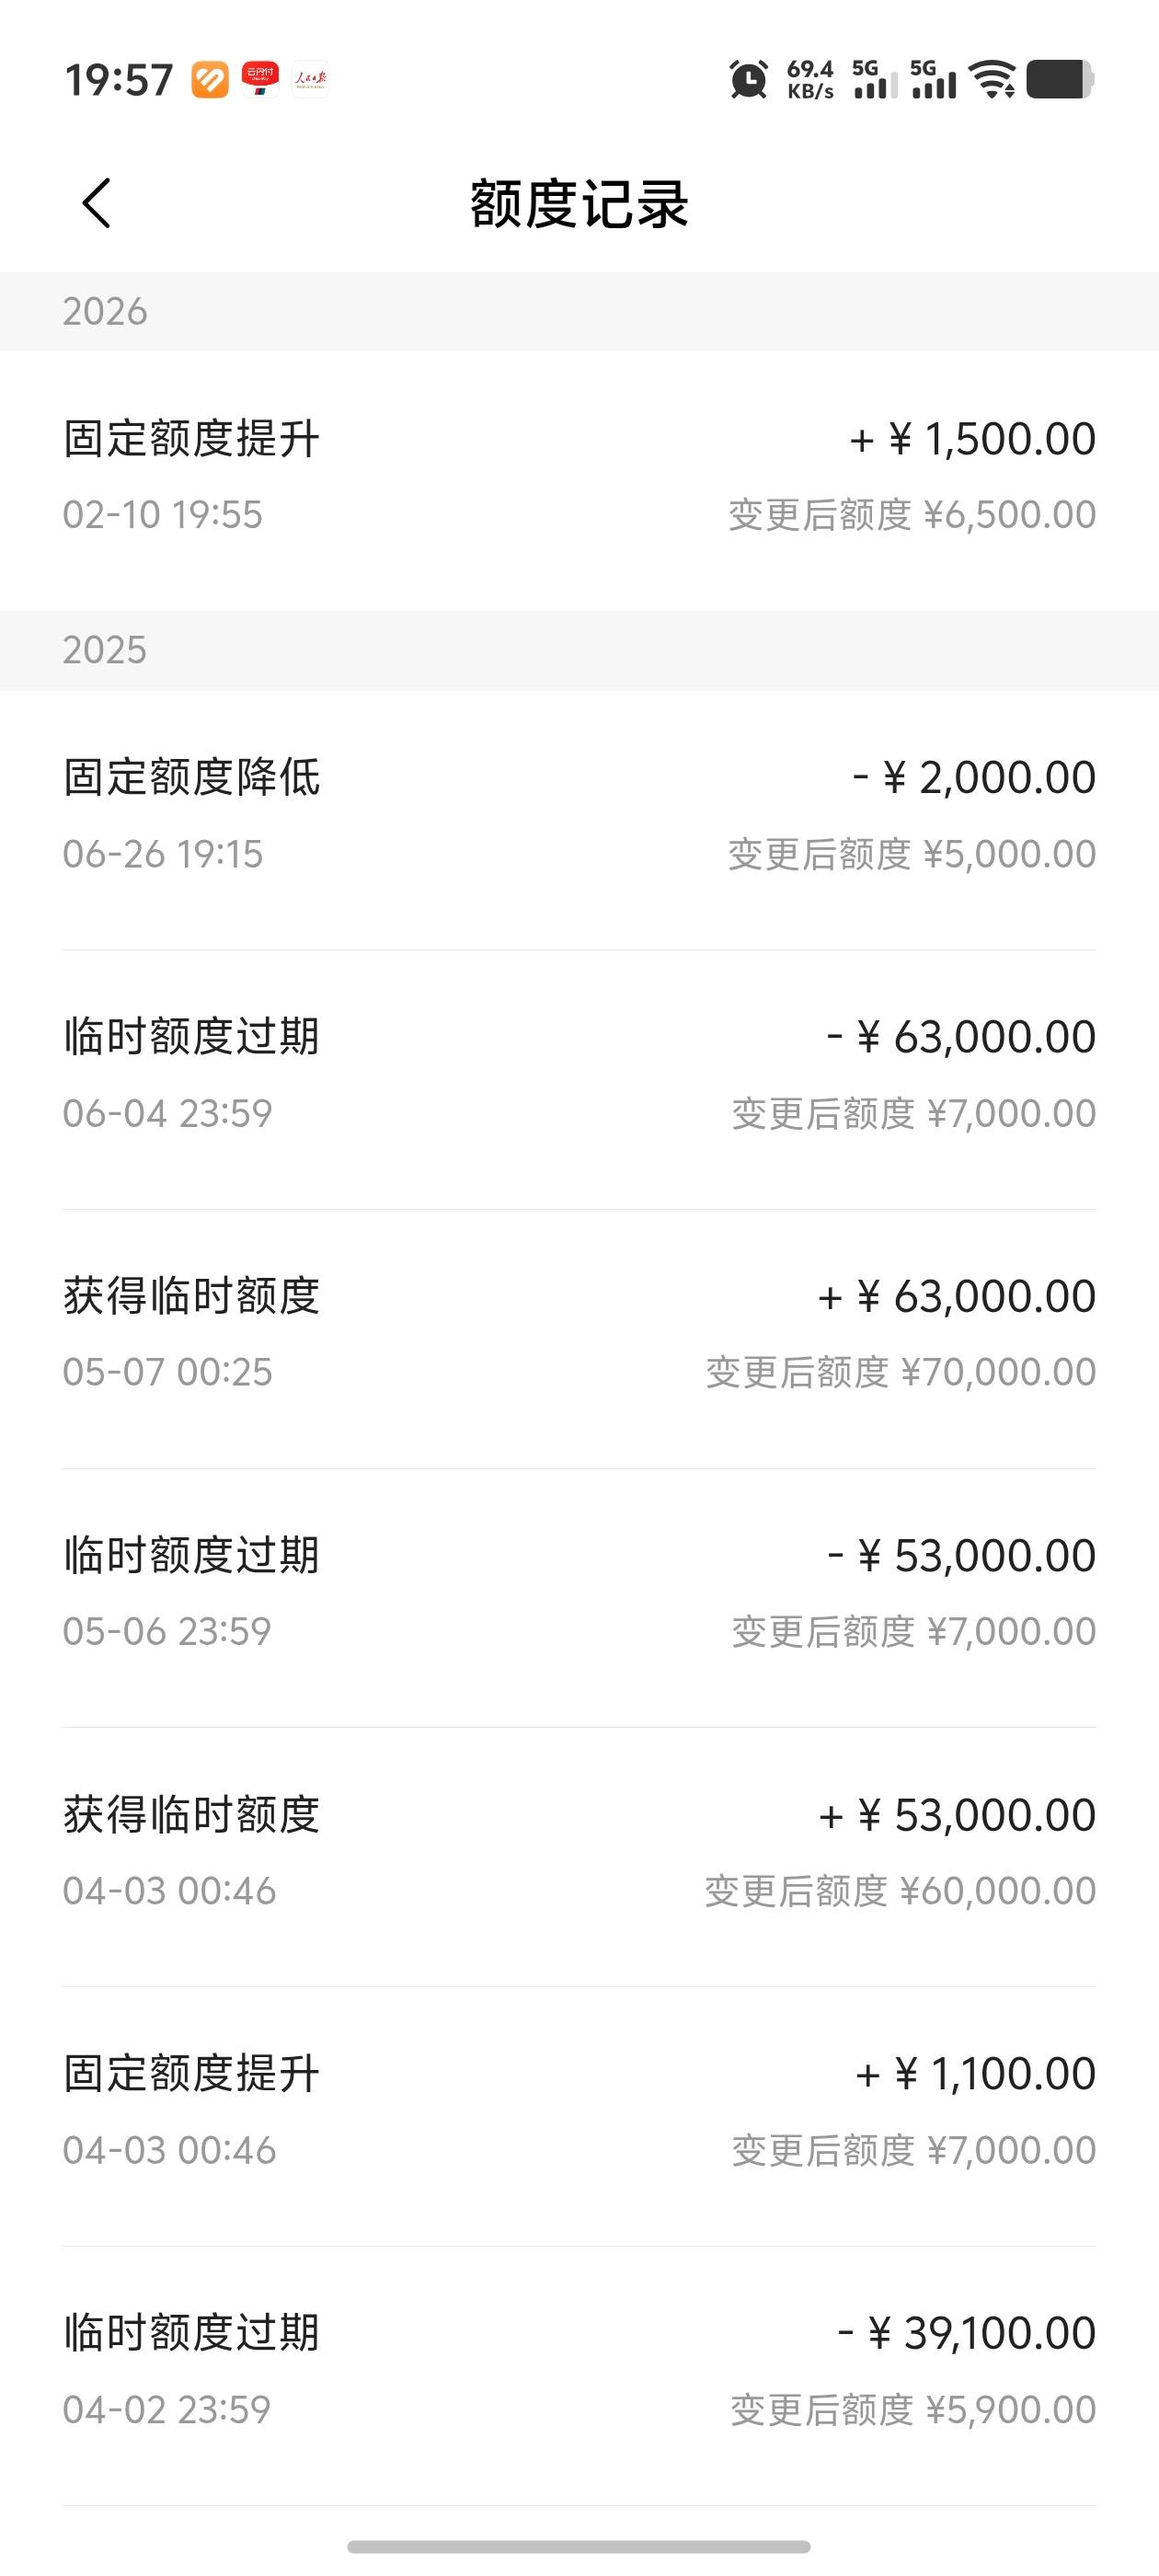The width and height of the screenshot is (1159, 2576).
Task: Open the 02-10 固定额度提升 record
Action: (x=579, y=476)
